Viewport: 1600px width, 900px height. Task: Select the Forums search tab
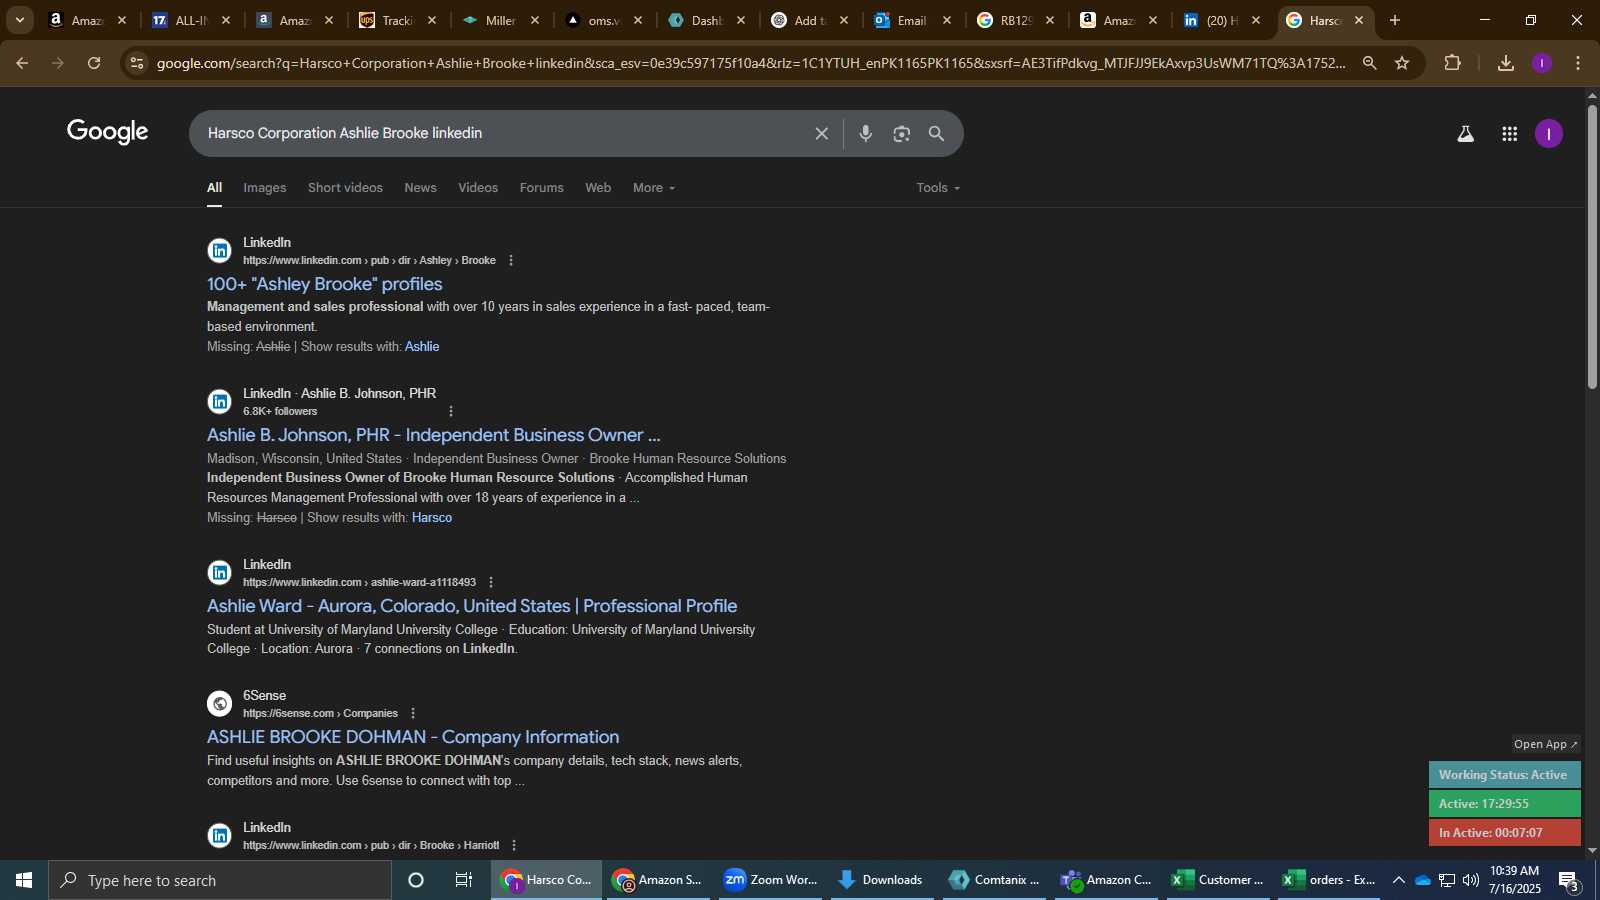(x=541, y=188)
